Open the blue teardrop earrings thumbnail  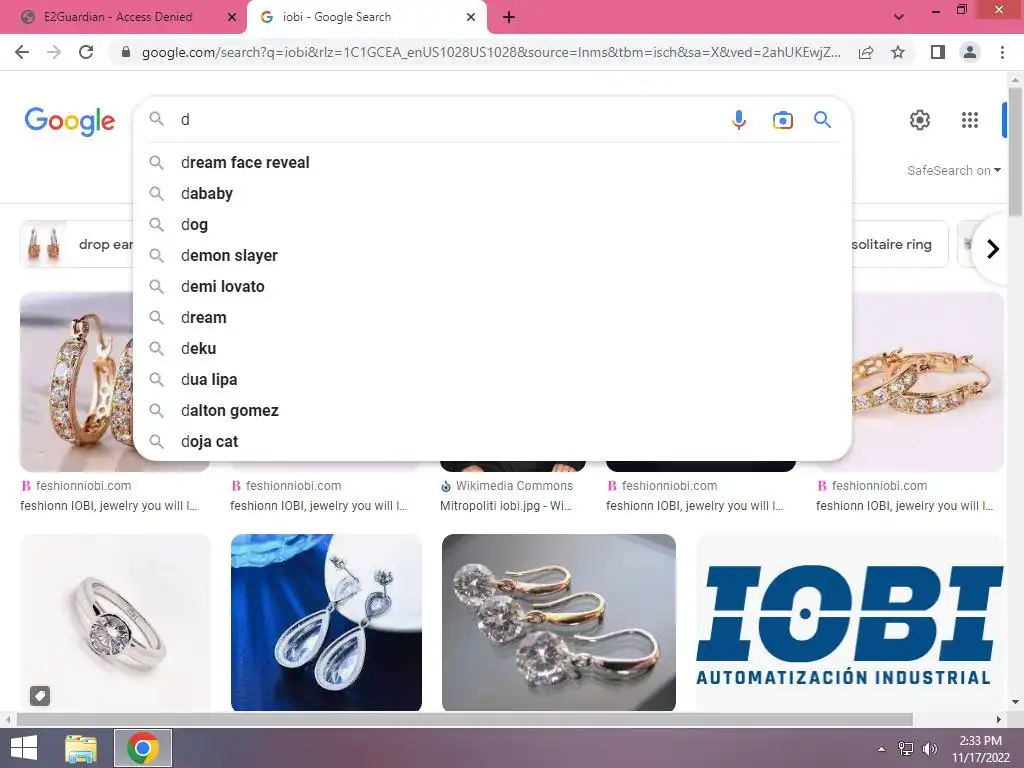point(326,622)
